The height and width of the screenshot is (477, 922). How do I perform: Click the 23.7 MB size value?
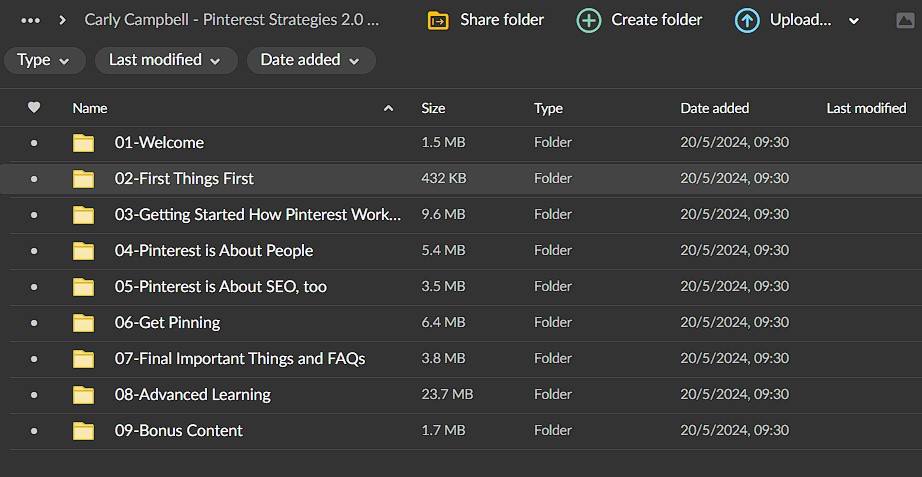[447, 394]
